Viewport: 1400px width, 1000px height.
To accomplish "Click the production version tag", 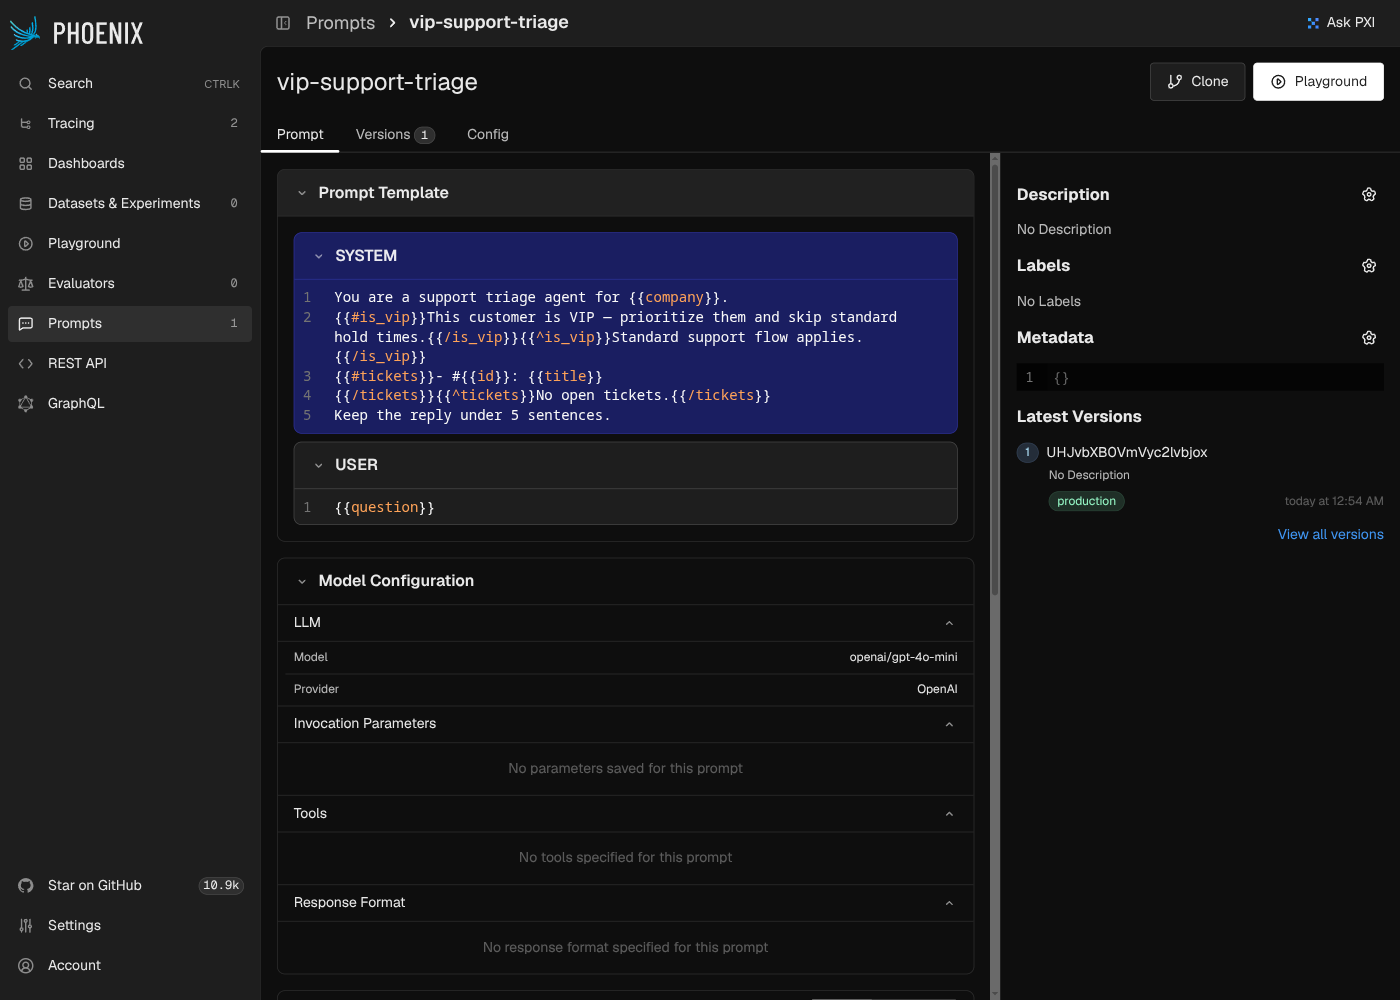I will [1086, 502].
